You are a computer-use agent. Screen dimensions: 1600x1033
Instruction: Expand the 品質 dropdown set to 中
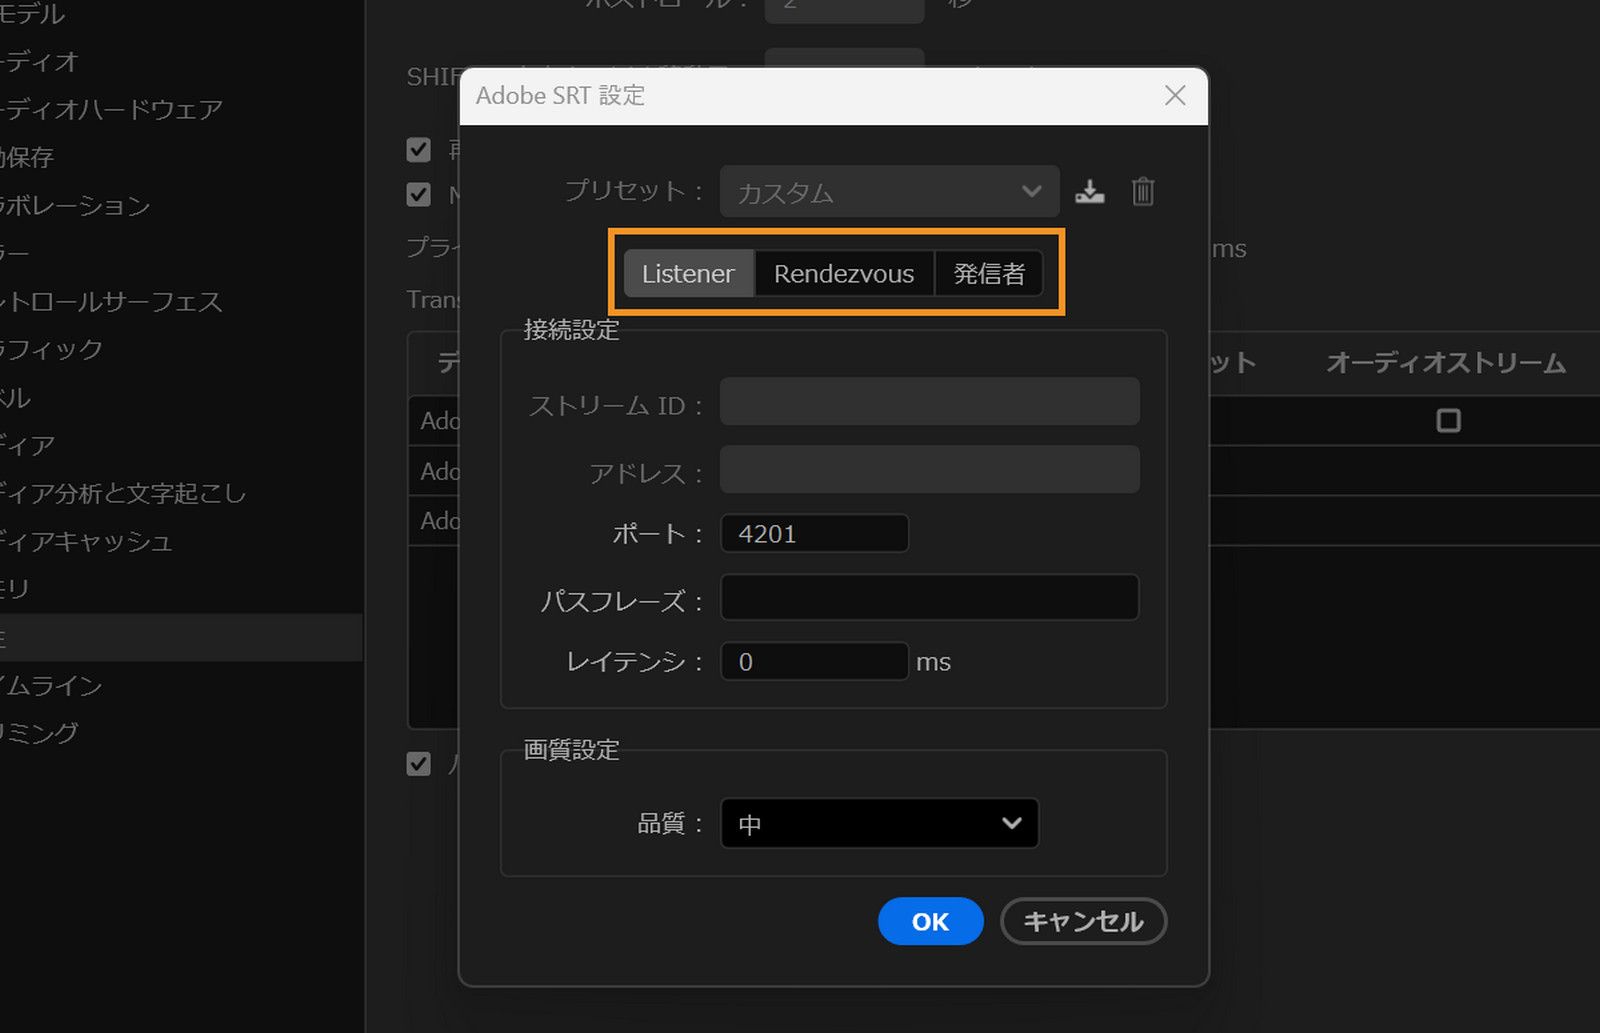click(x=878, y=823)
